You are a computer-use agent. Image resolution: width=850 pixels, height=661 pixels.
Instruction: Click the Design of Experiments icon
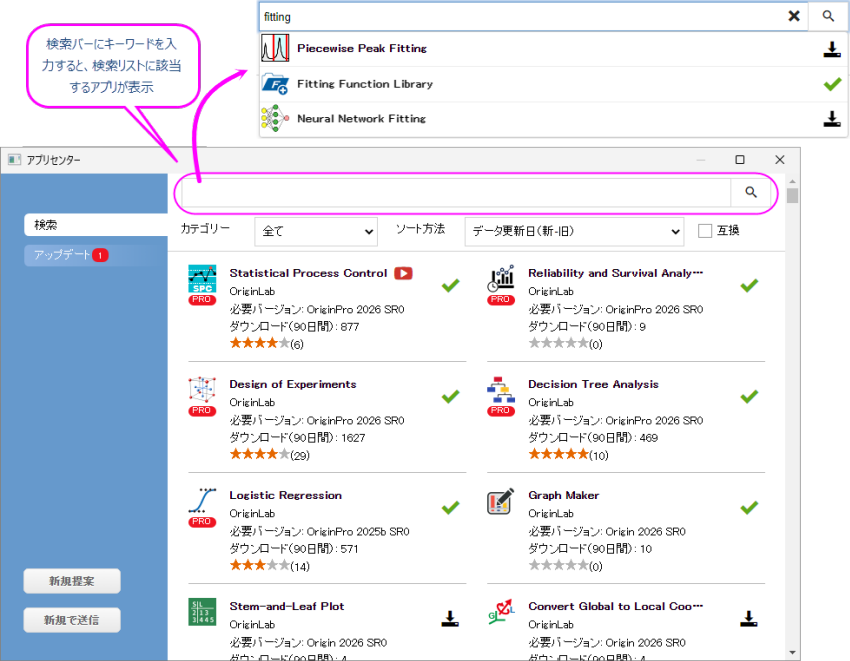(202, 390)
